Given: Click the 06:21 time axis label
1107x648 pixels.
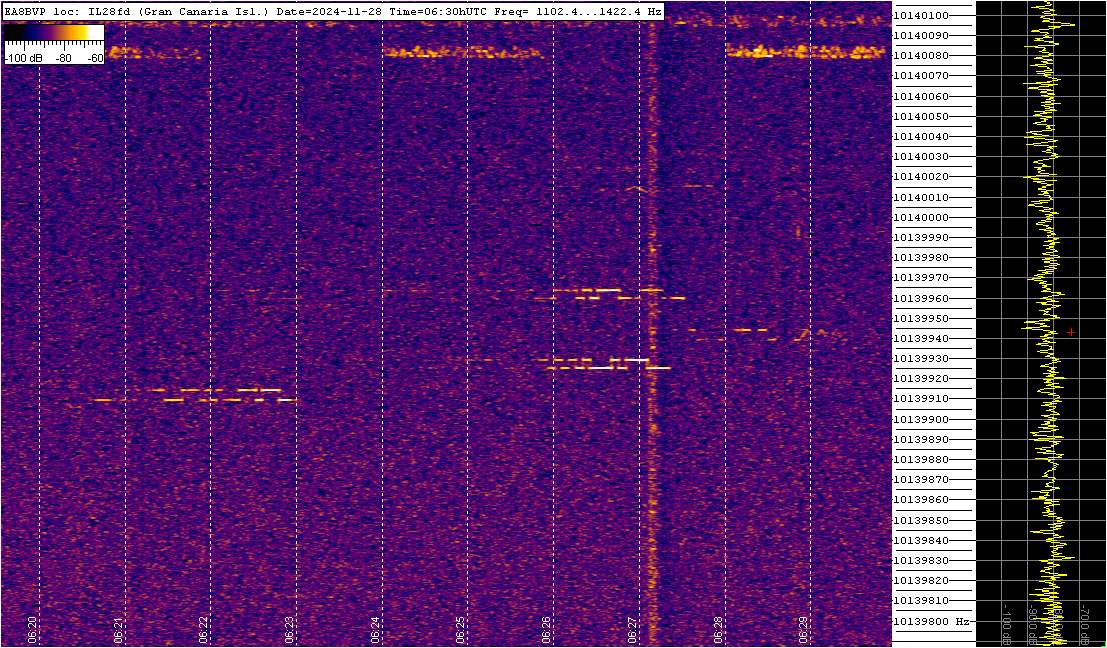Looking at the screenshot, I should 119,630.
